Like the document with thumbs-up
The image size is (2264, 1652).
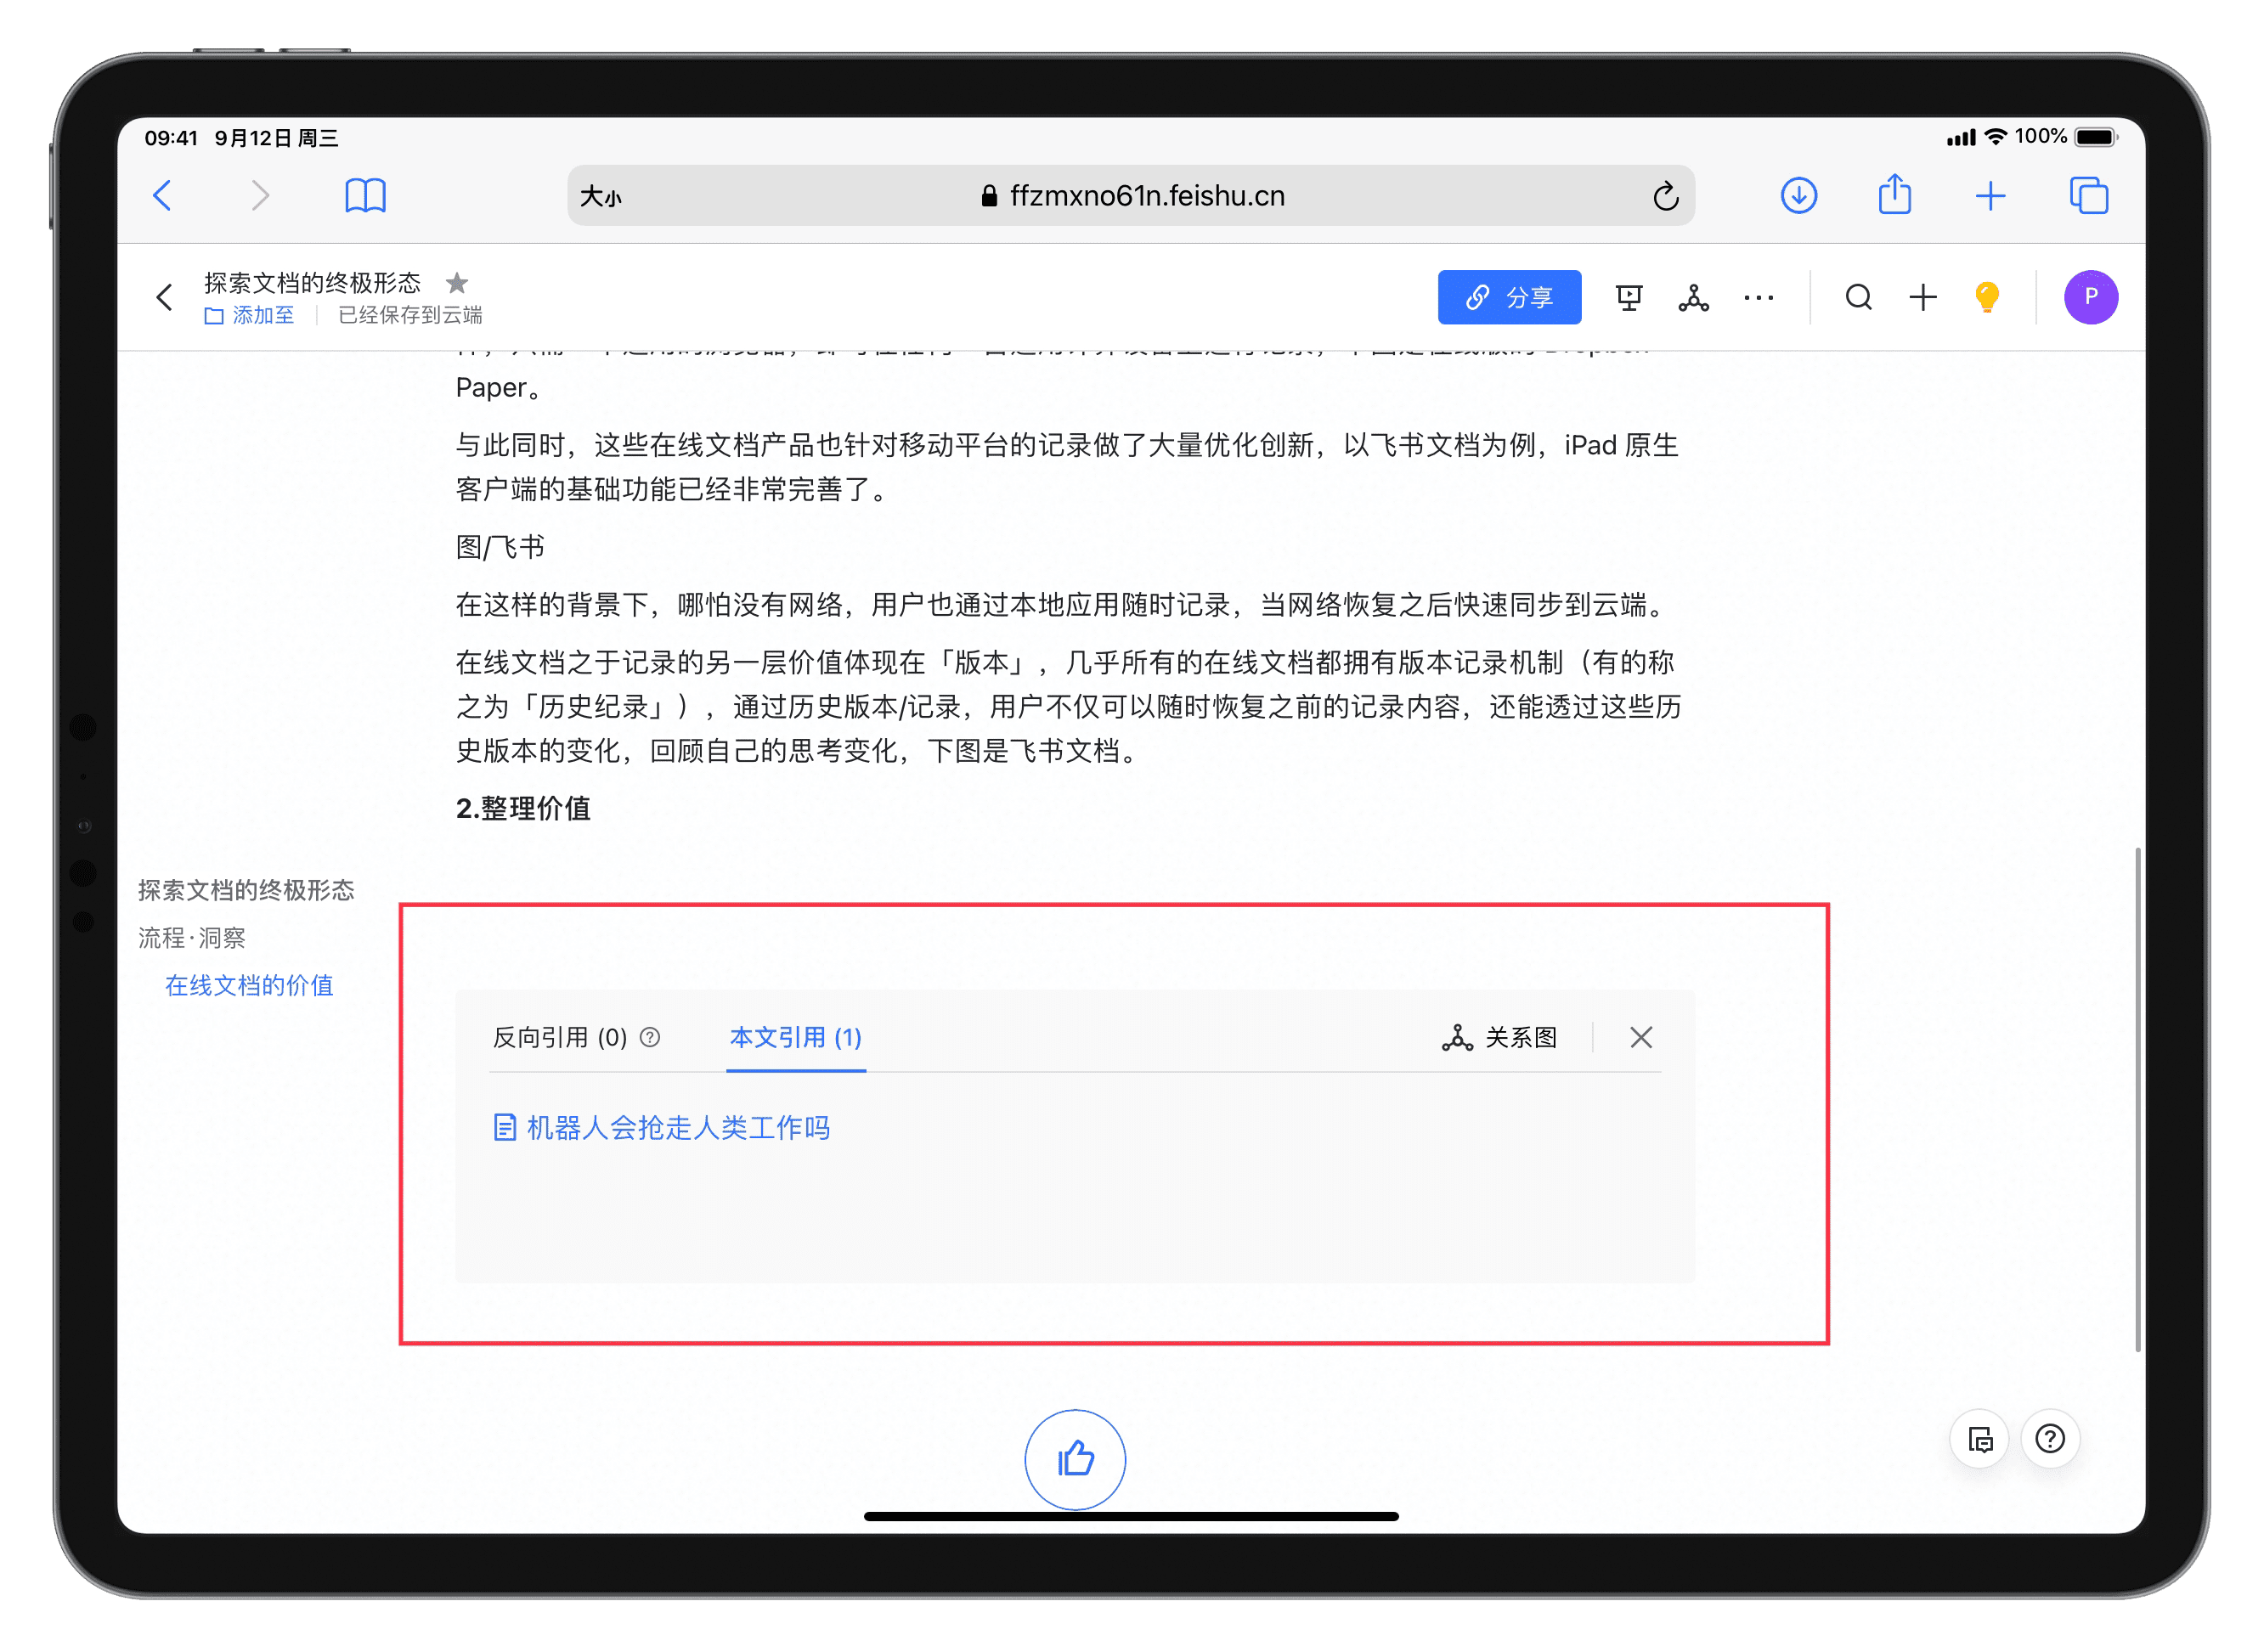click(1075, 1459)
